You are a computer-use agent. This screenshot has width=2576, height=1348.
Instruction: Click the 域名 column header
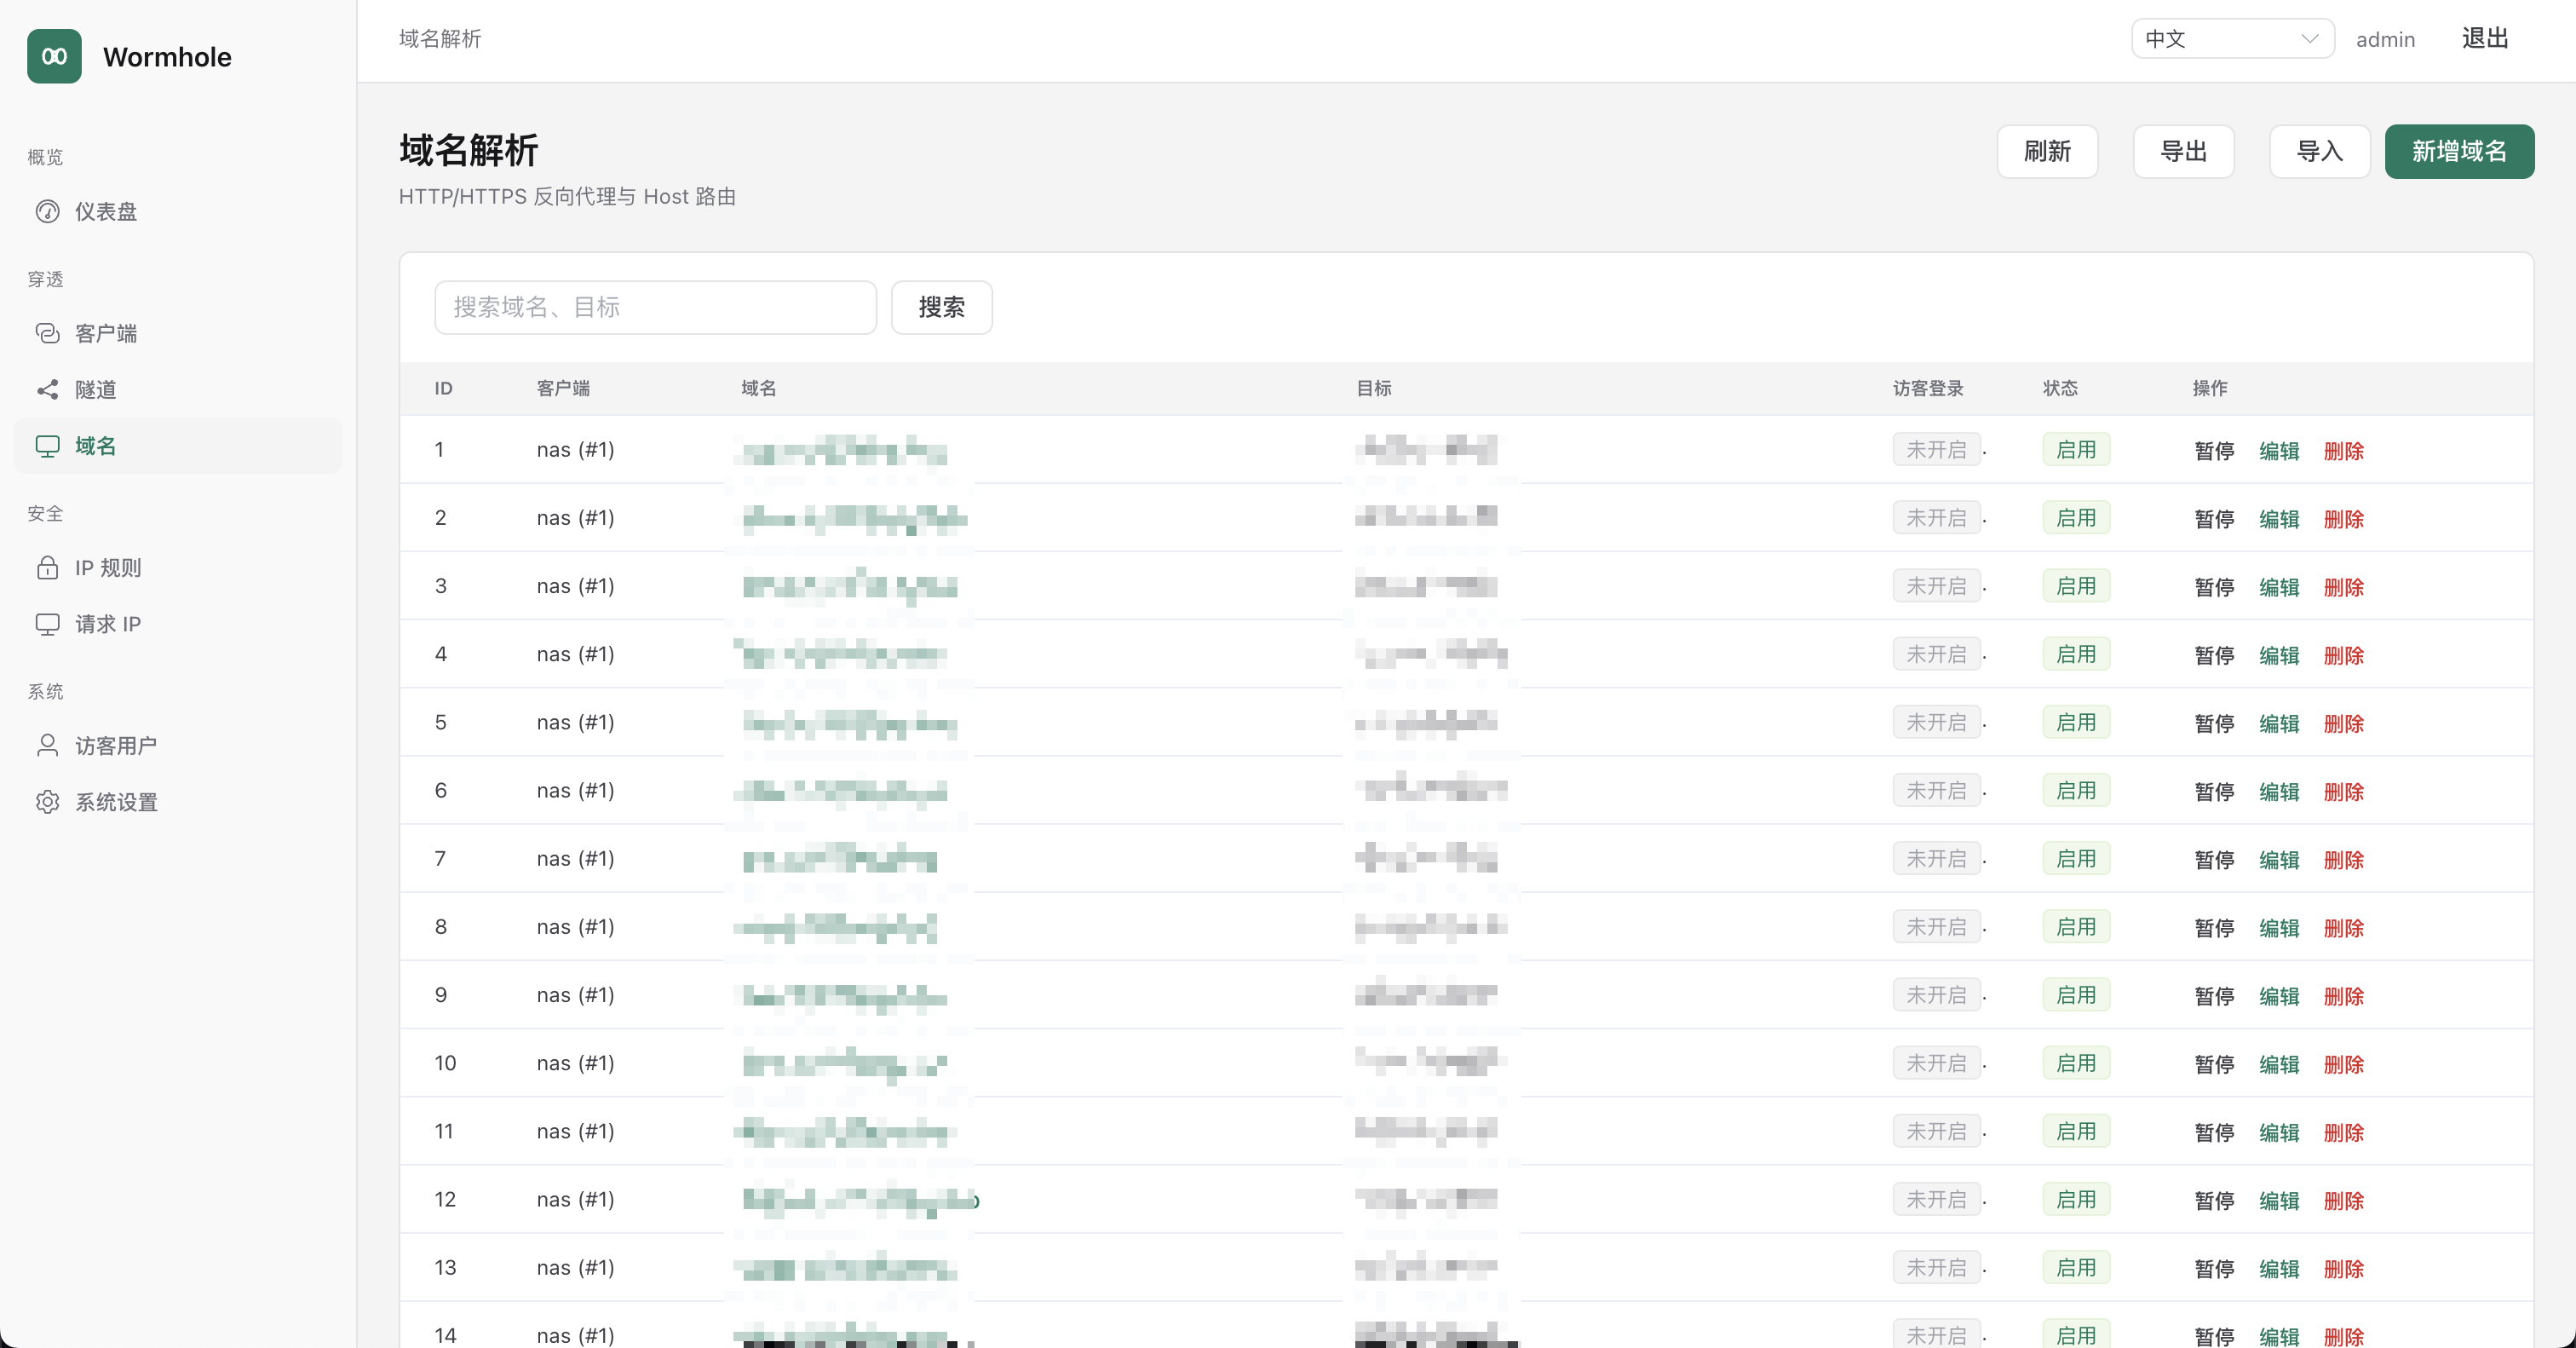coord(759,388)
